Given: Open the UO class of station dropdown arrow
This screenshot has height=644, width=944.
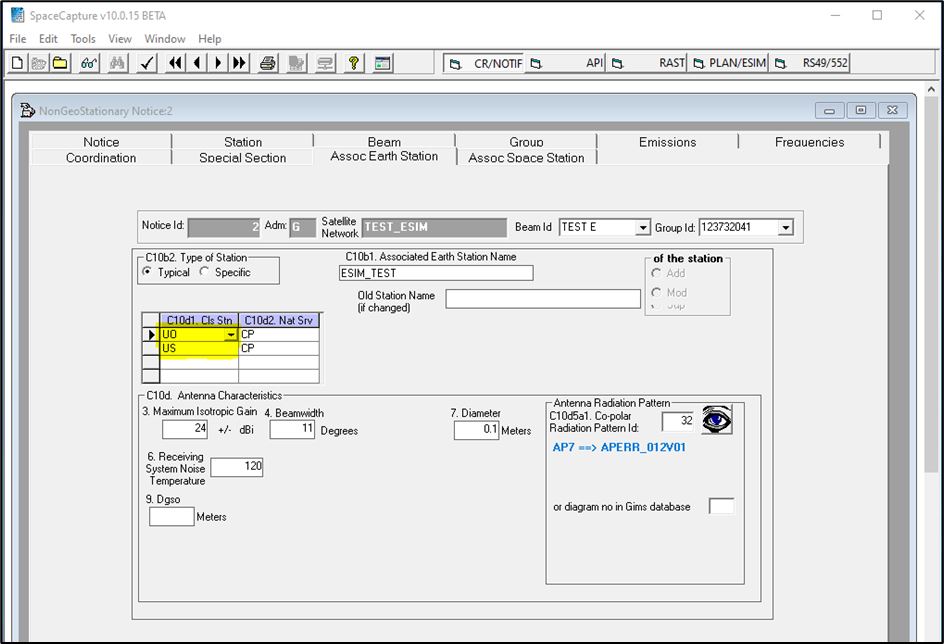Looking at the screenshot, I should [231, 335].
